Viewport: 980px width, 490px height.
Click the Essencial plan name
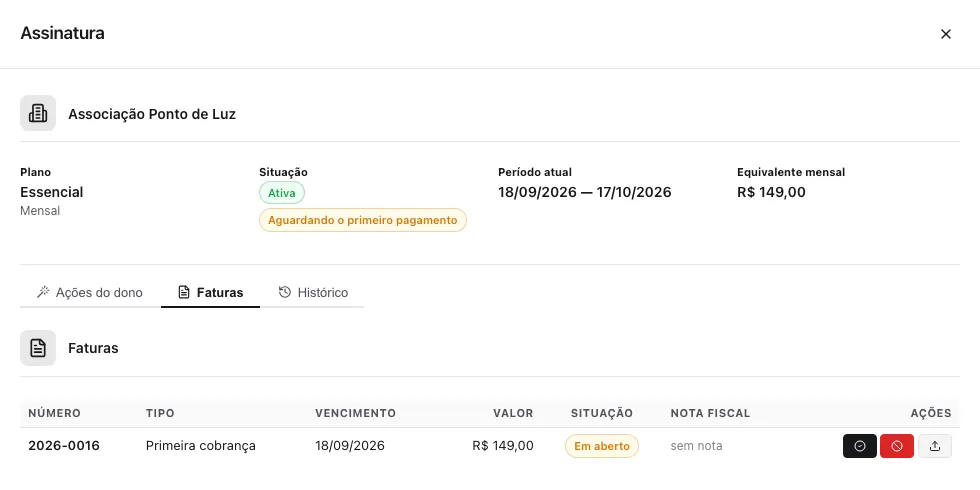[x=52, y=192]
